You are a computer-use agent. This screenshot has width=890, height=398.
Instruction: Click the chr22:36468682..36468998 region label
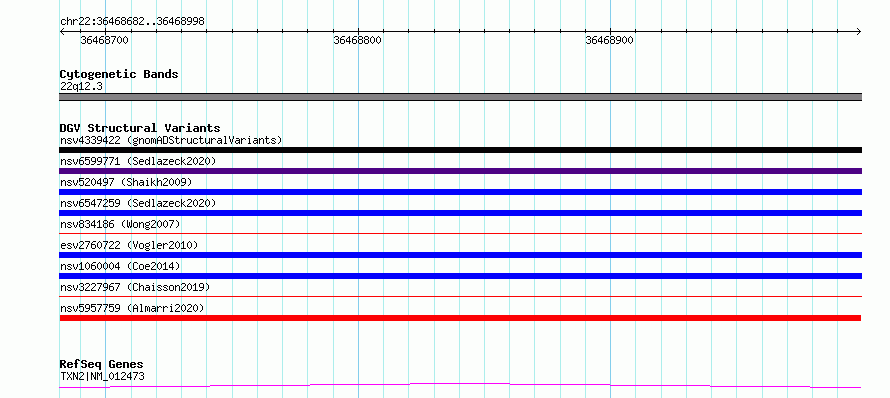132,22
